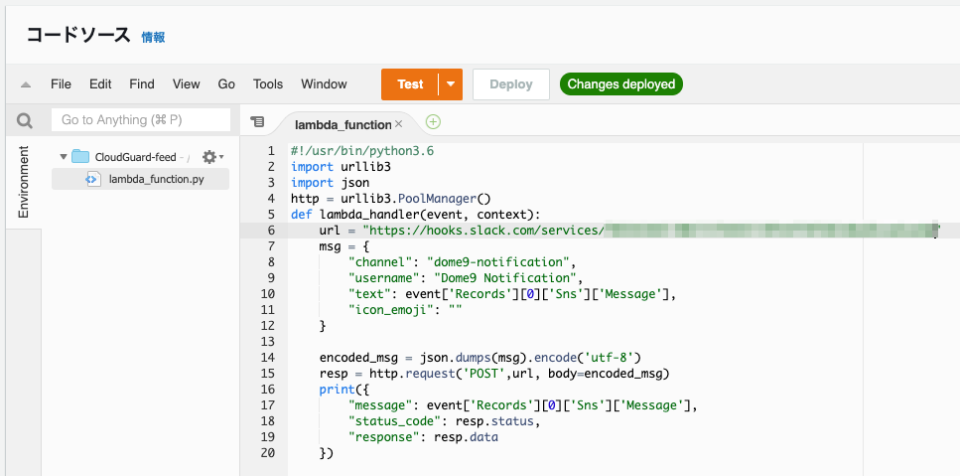Click the "status_code": resp.status line

(x=444, y=421)
